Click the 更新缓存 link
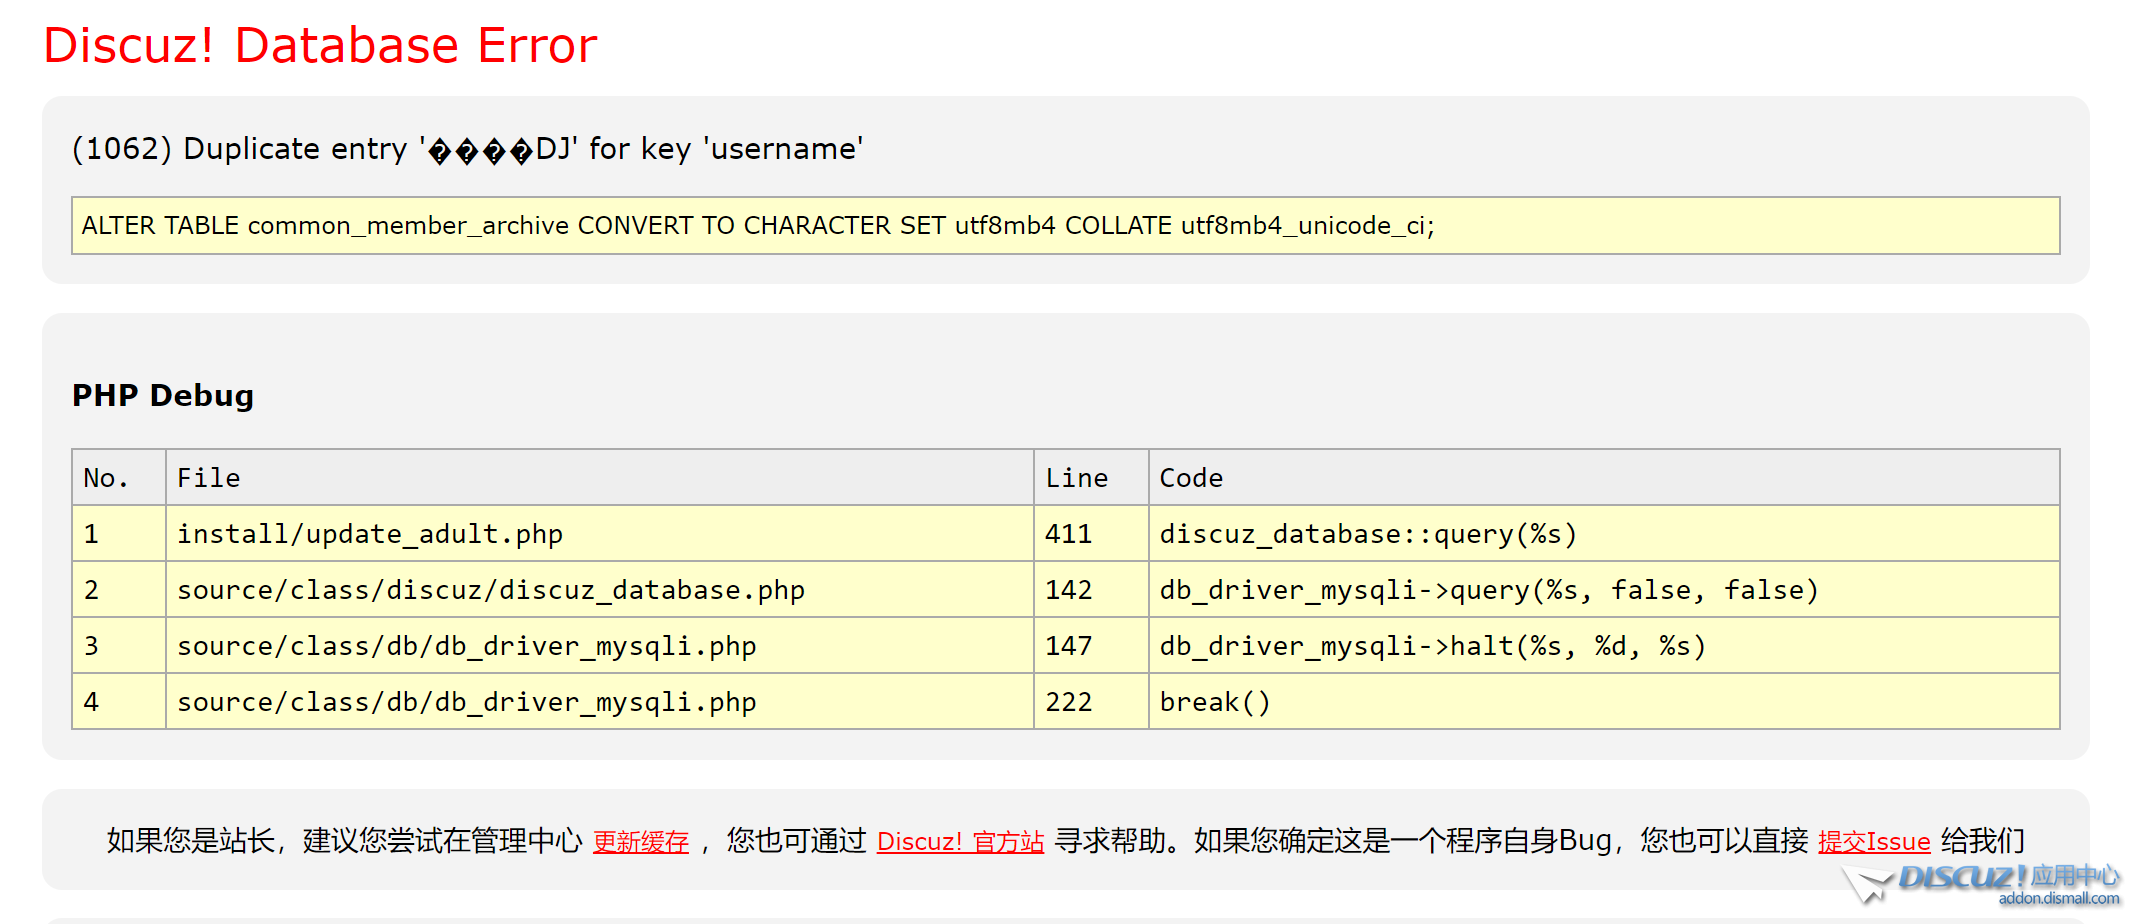The height and width of the screenshot is (924, 2138). coord(640,842)
